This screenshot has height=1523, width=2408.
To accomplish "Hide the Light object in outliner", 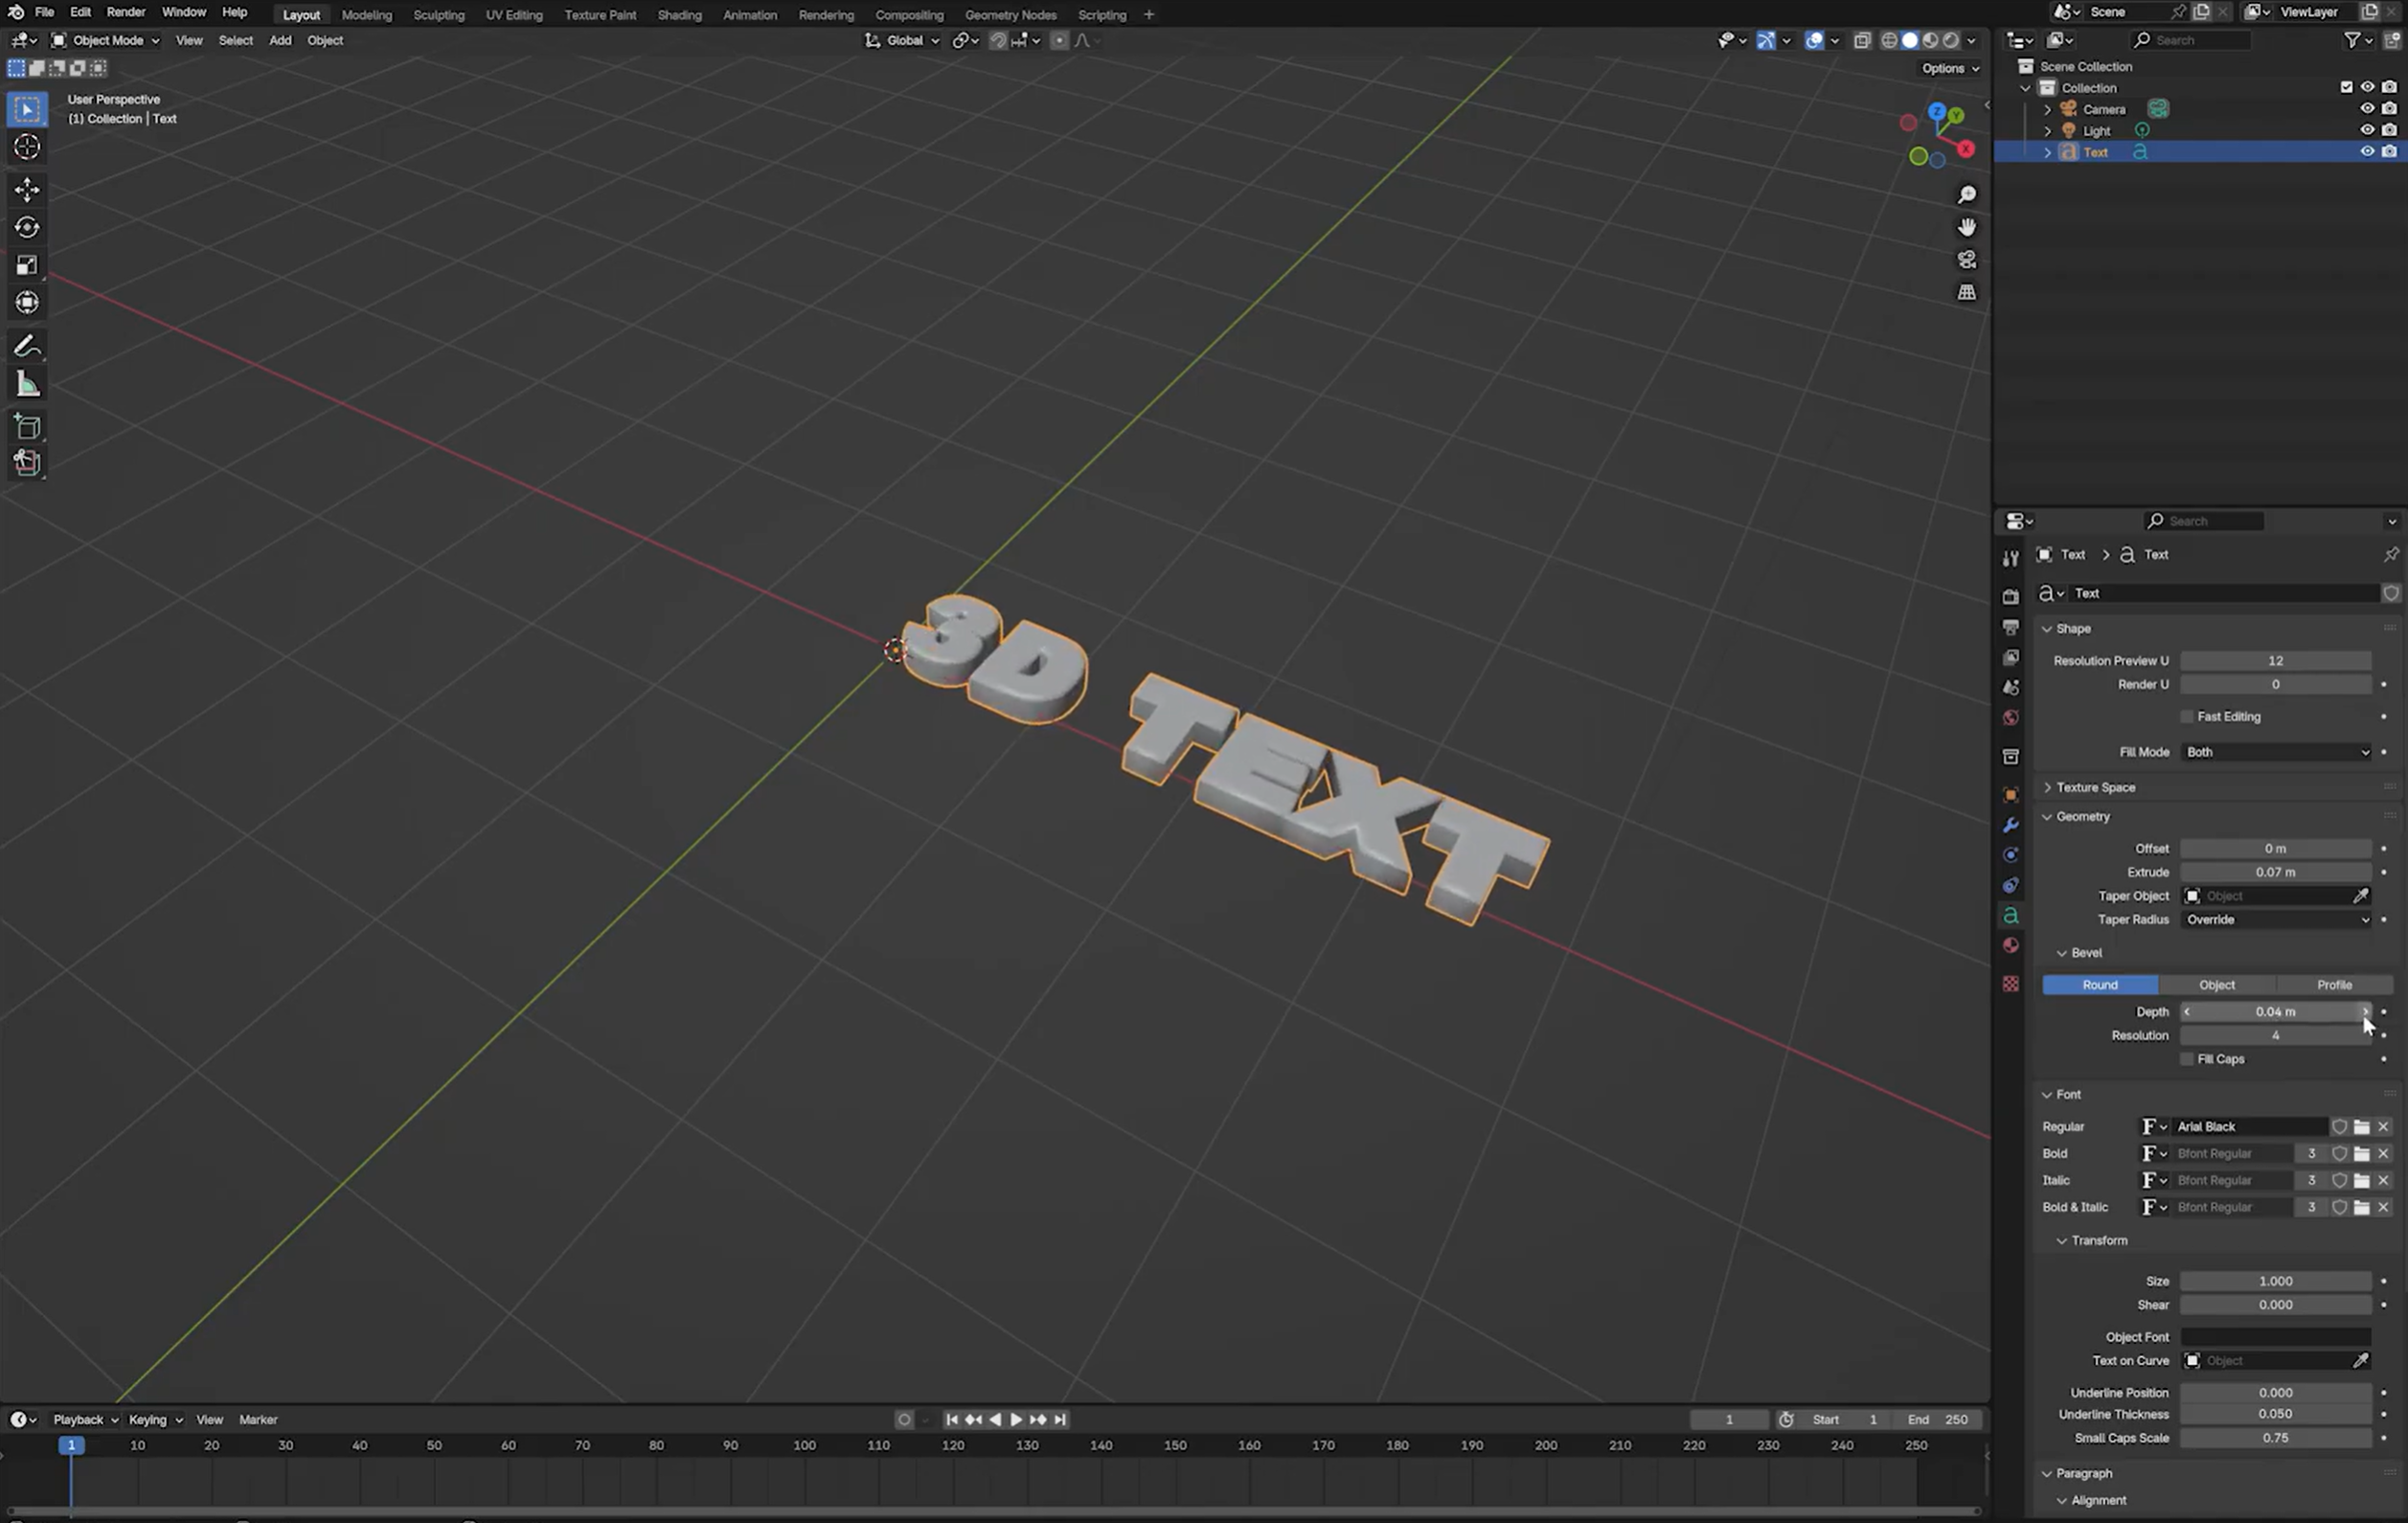I will [2366, 130].
